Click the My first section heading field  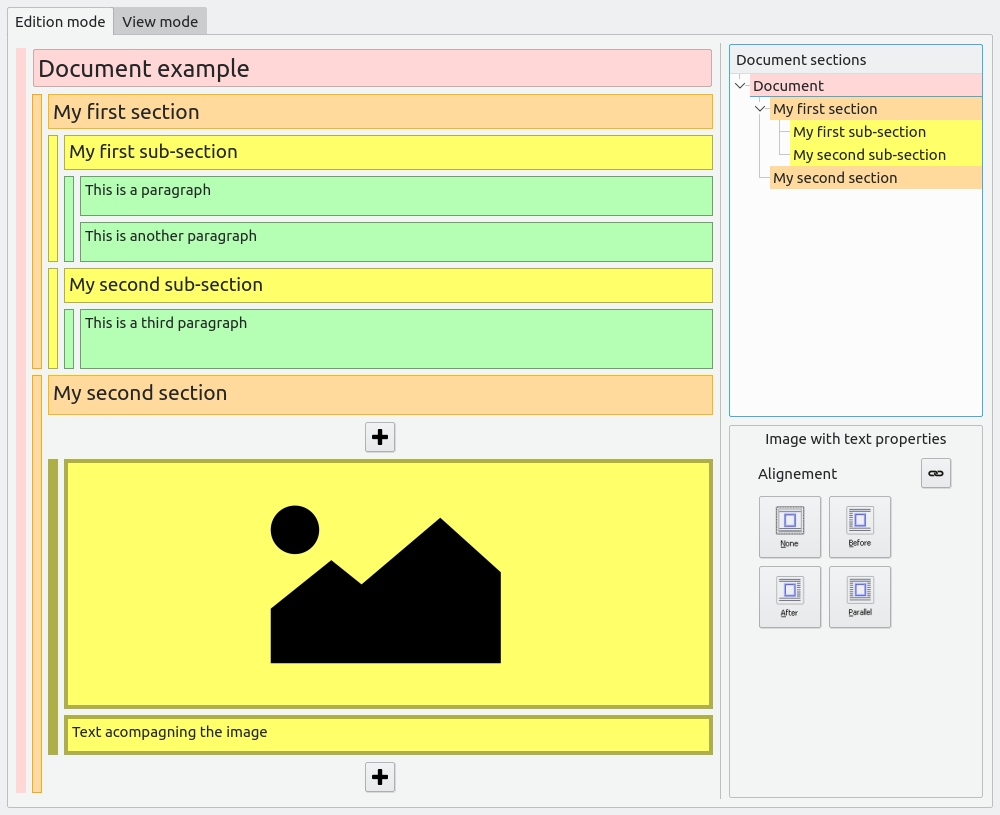(380, 112)
